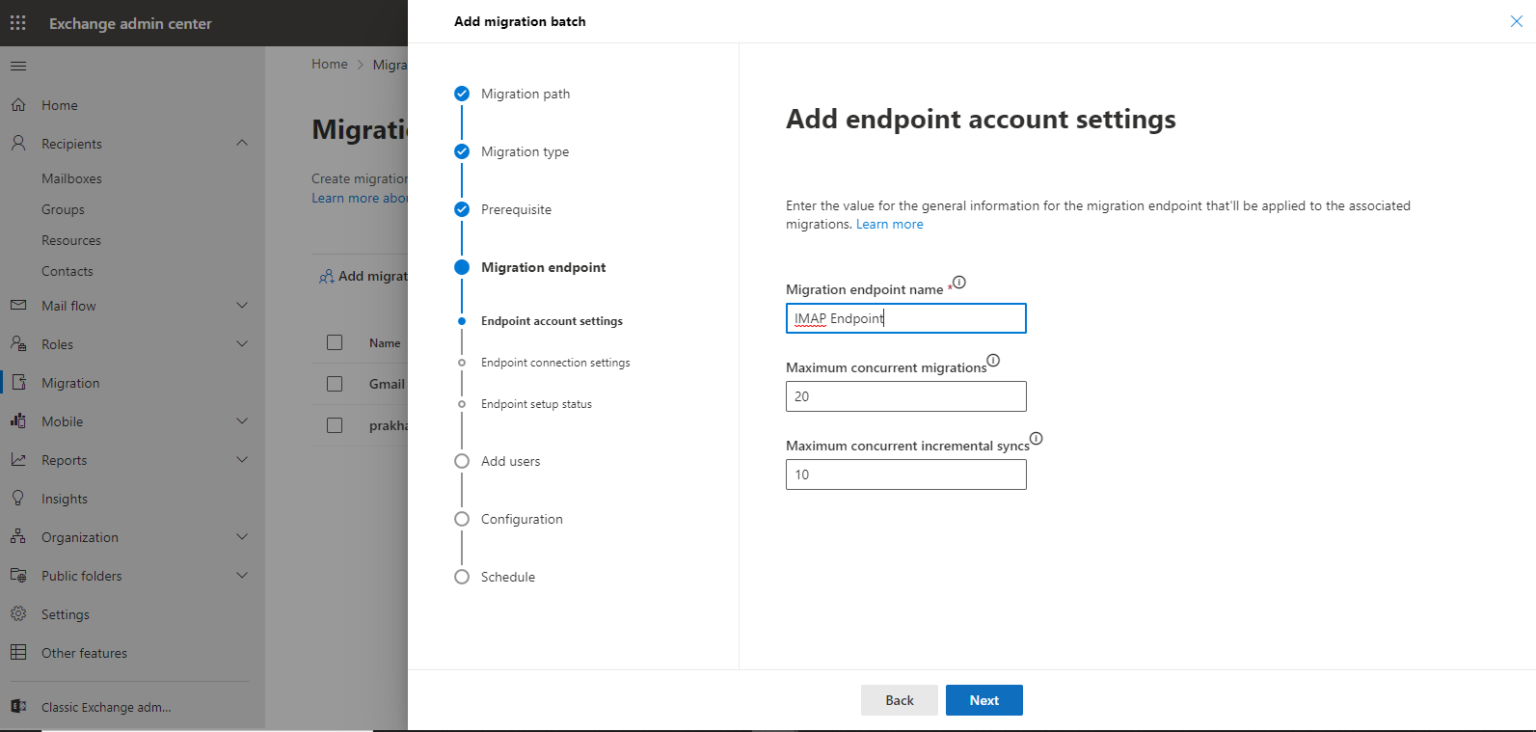Open Other features from sidebar
Image resolution: width=1536 pixels, height=732 pixels.
click(x=83, y=652)
